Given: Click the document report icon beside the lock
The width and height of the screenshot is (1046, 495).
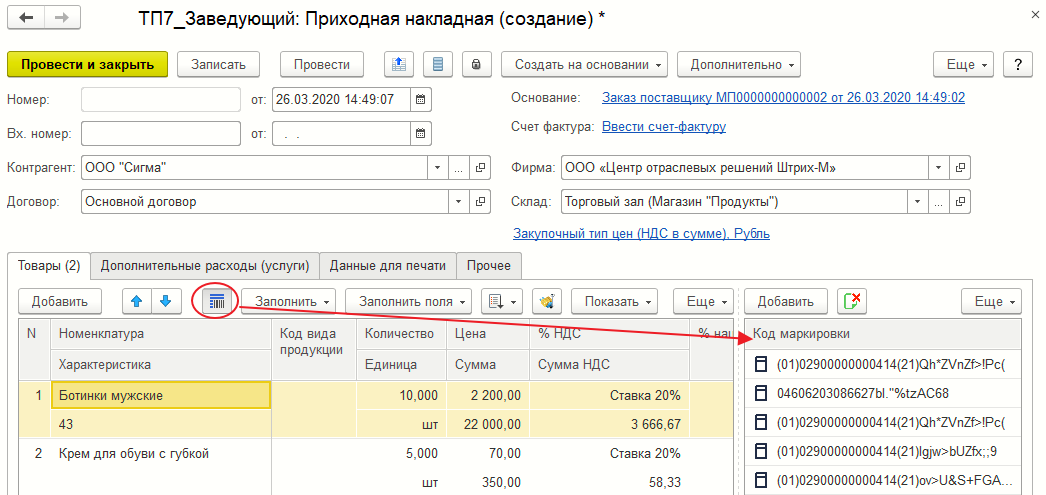Looking at the screenshot, I should pyautogui.click(x=437, y=65).
